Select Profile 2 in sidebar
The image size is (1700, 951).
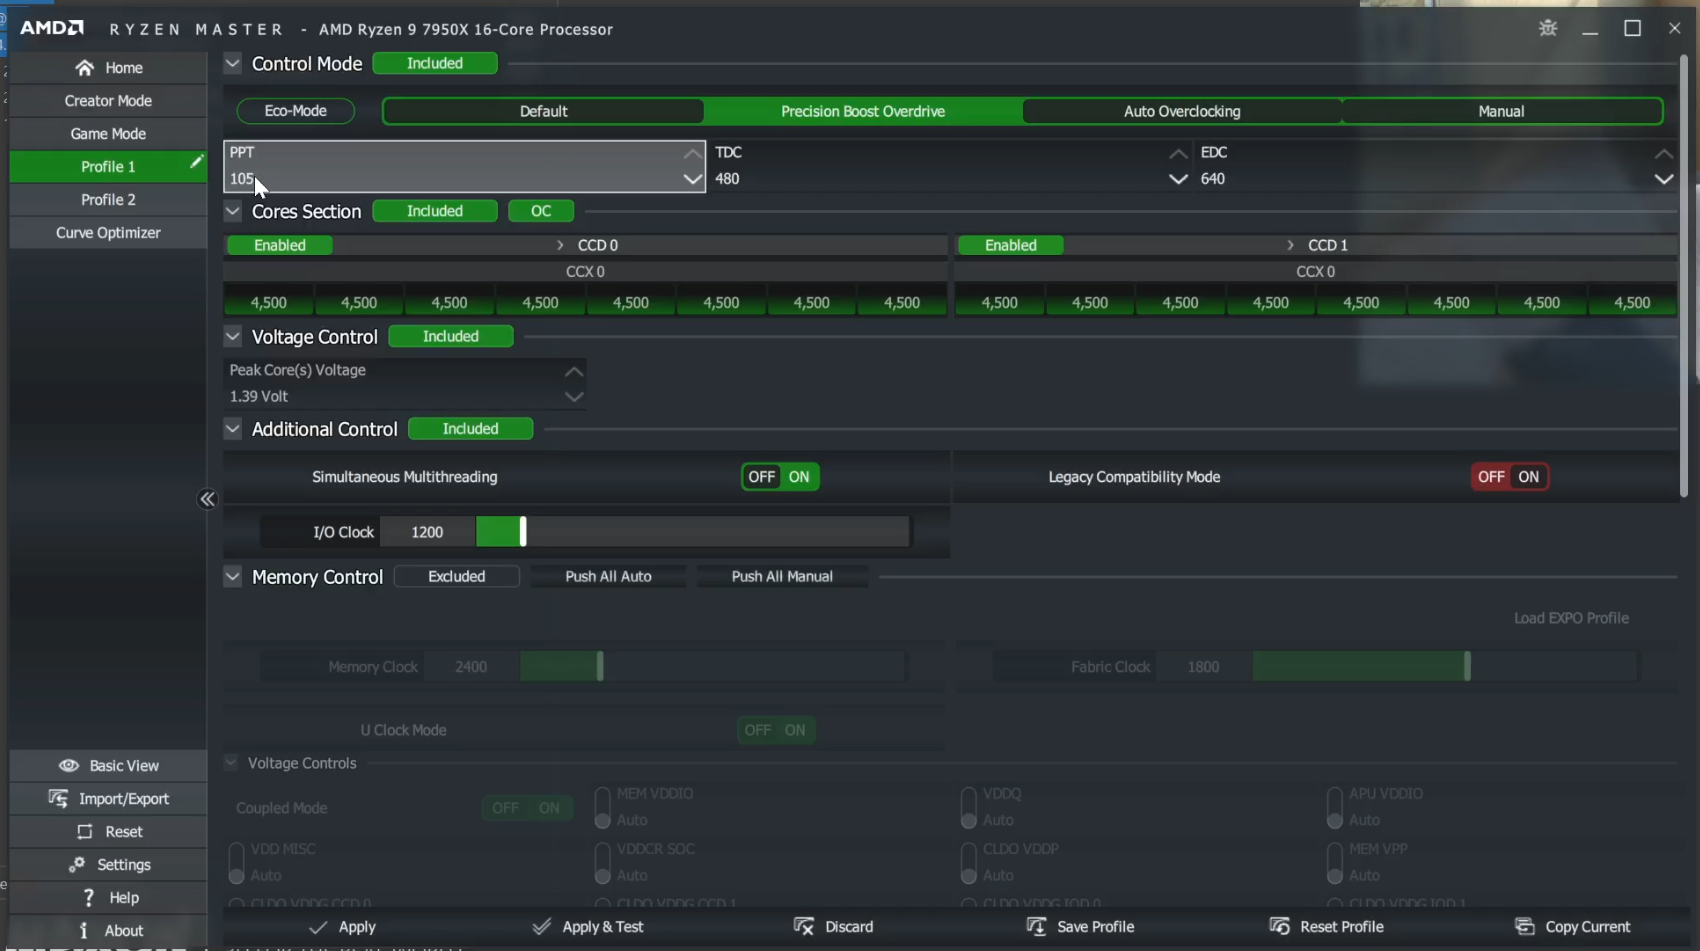(x=108, y=200)
